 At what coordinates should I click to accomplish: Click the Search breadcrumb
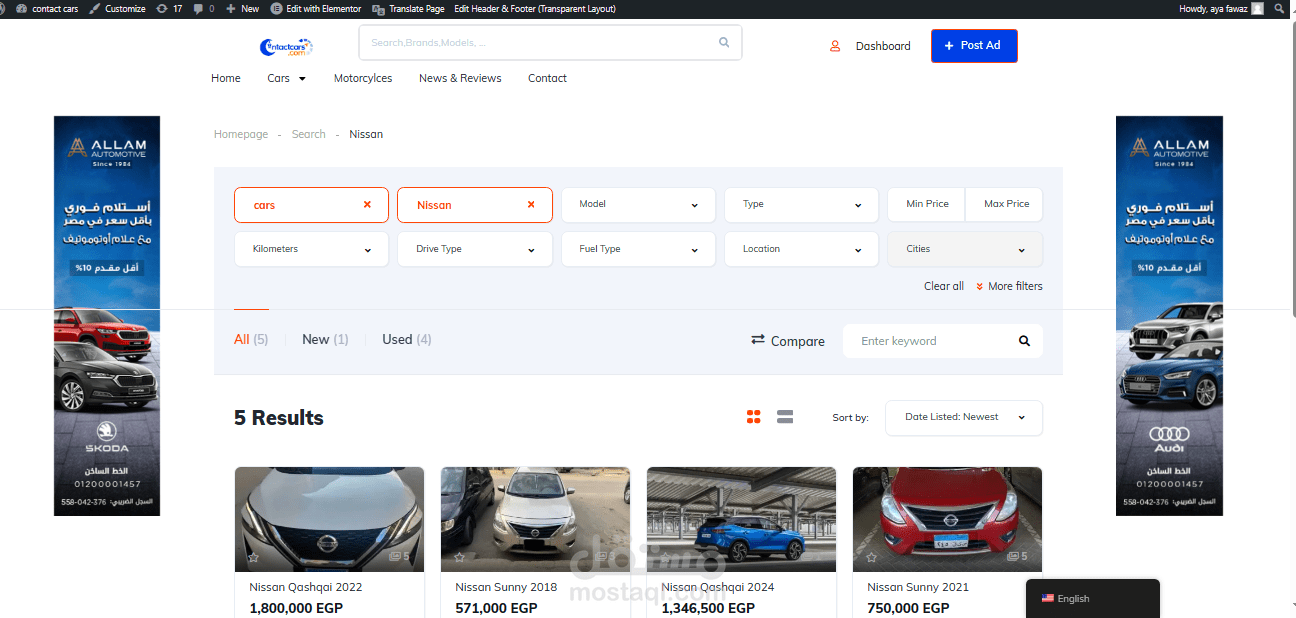(309, 134)
